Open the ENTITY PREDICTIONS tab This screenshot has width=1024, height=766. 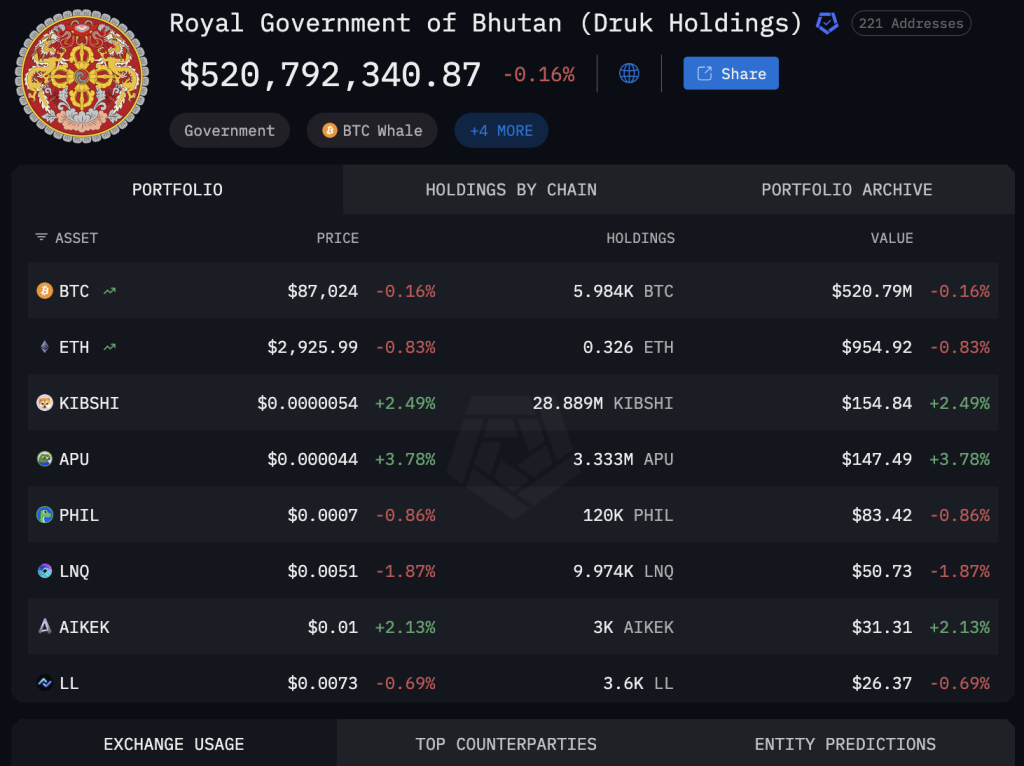(x=845, y=744)
